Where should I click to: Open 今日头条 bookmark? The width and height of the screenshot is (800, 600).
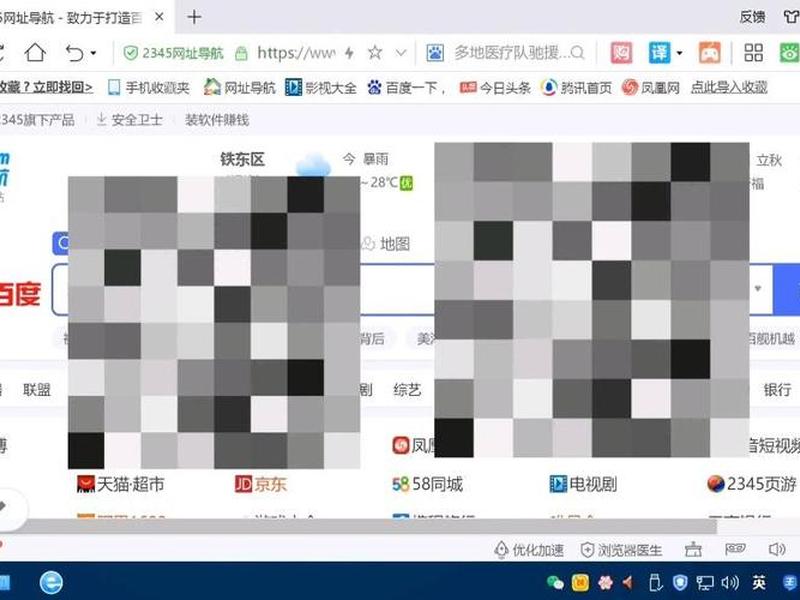click(495, 88)
